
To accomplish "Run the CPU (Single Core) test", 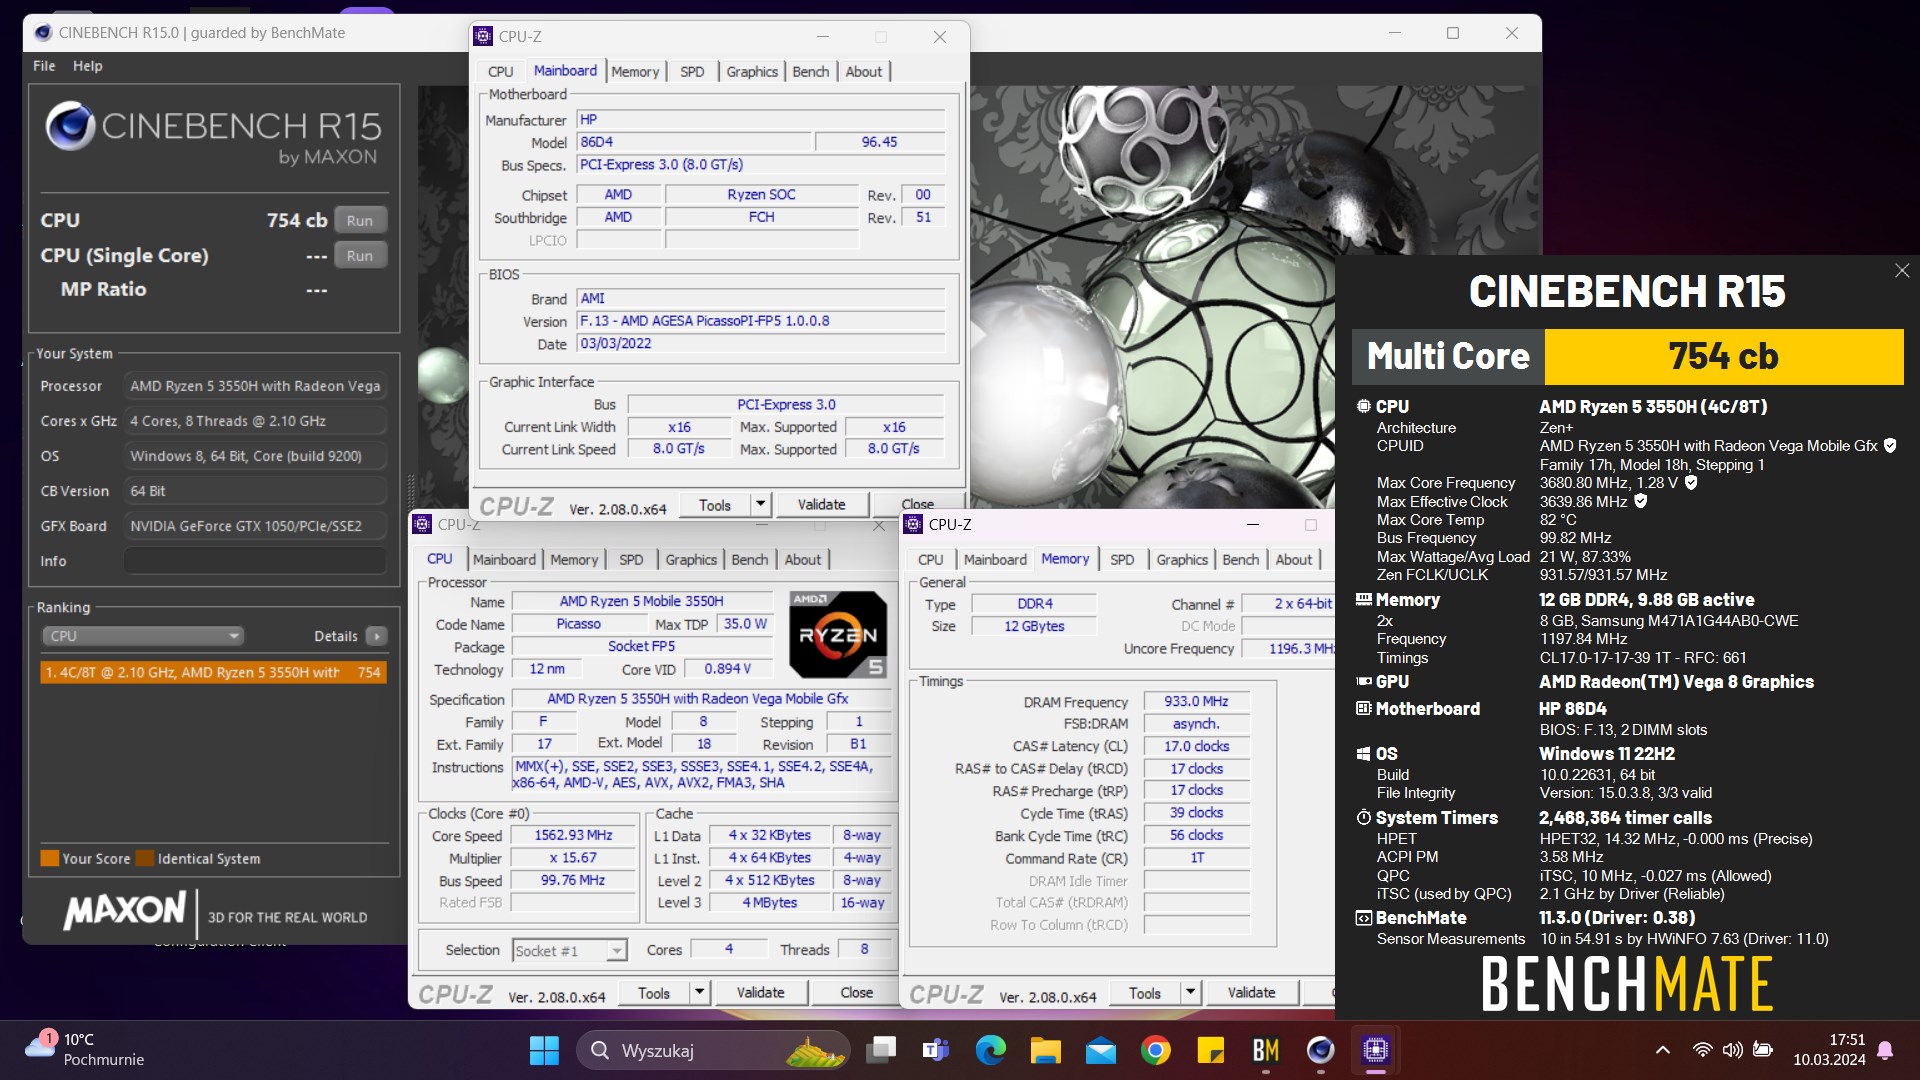I will click(x=360, y=256).
